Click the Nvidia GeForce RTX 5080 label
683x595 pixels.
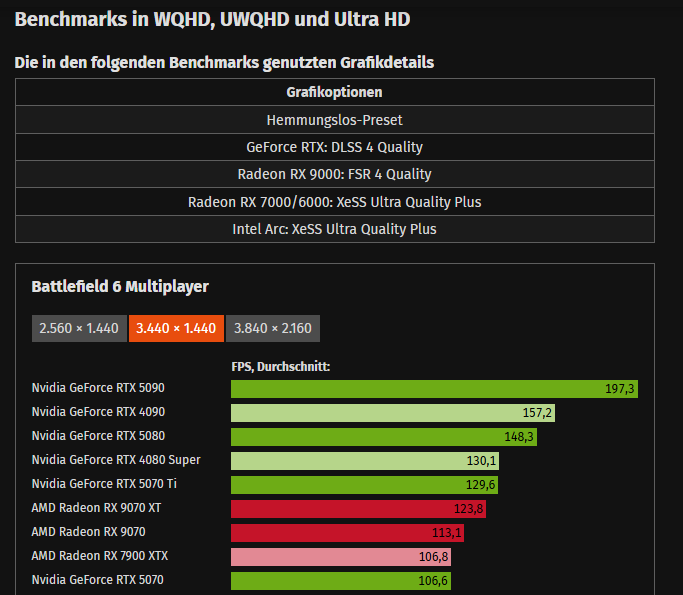point(98,436)
